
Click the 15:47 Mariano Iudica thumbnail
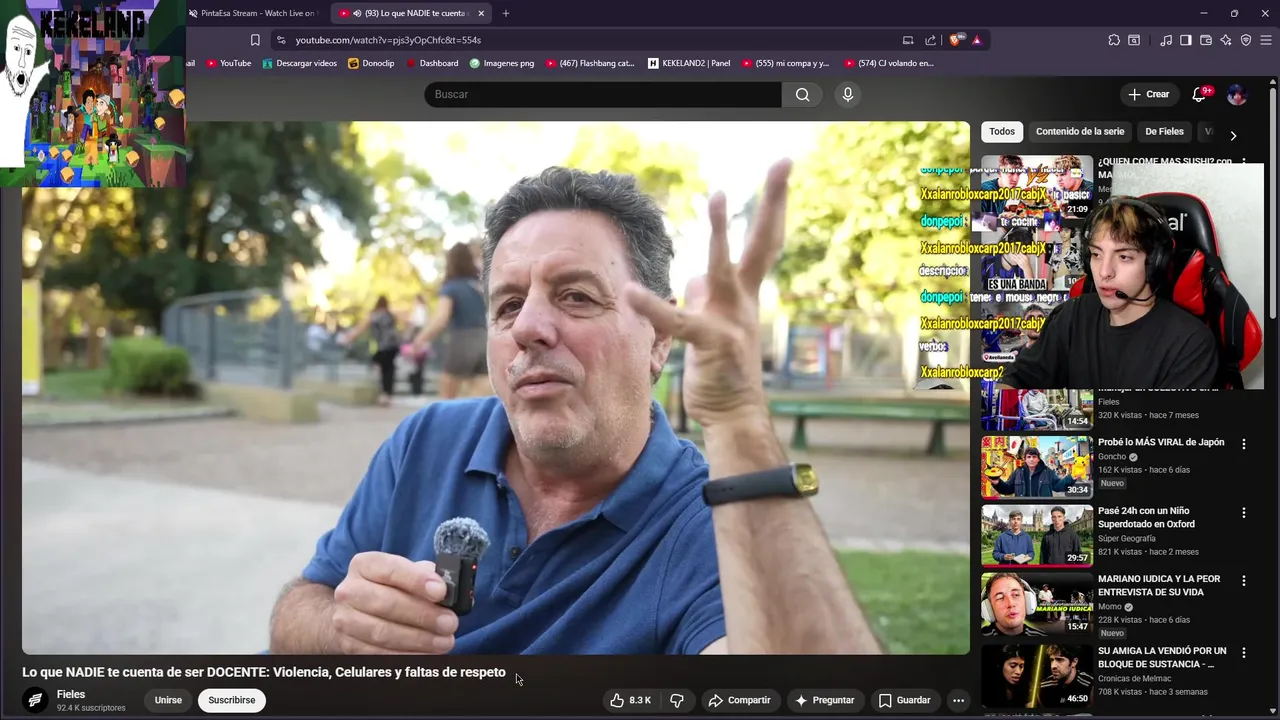1037,604
